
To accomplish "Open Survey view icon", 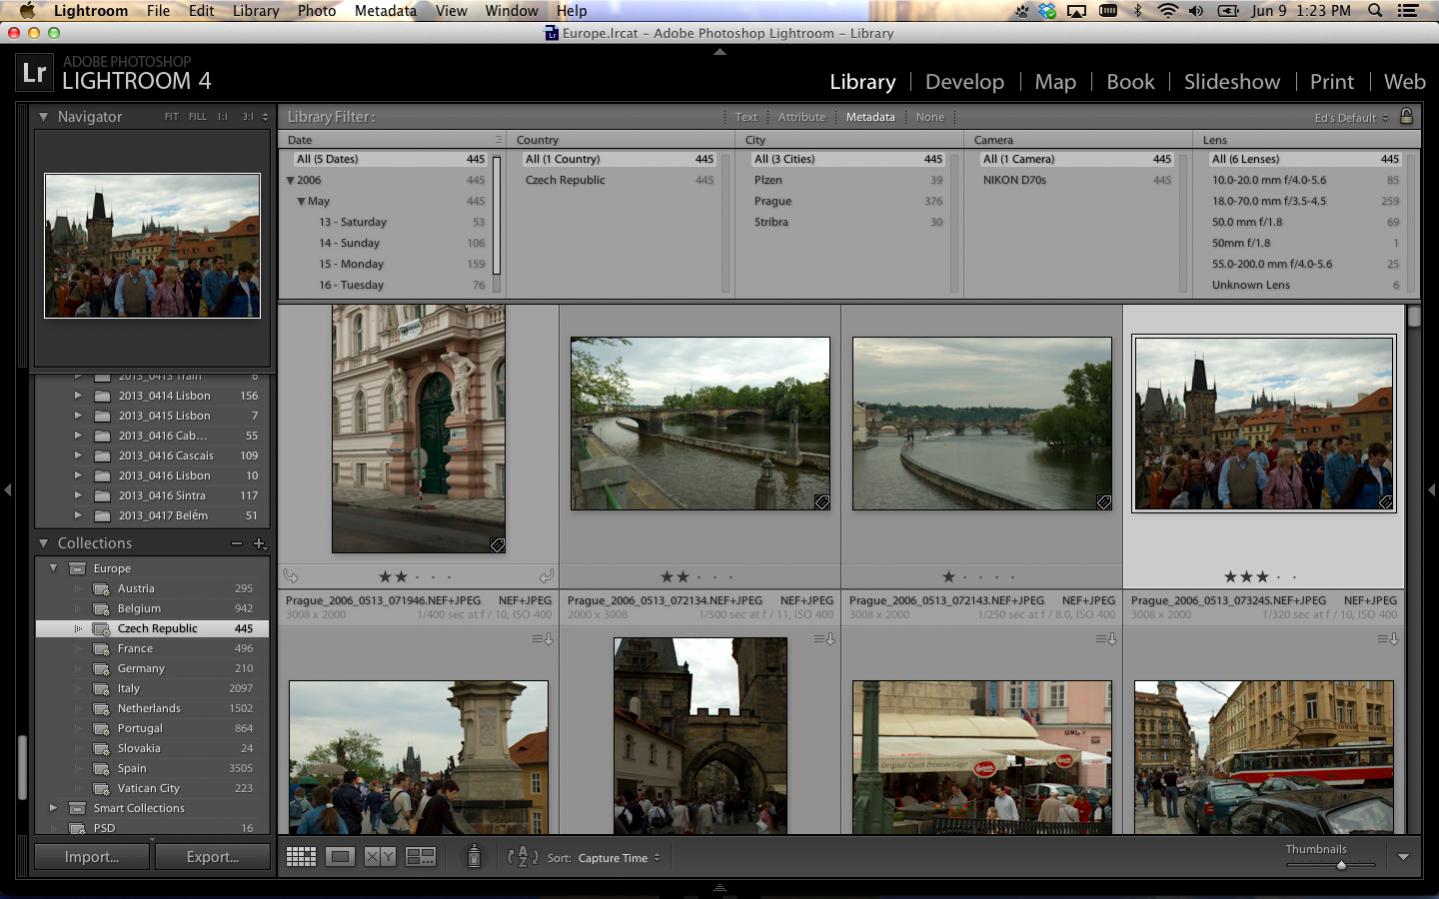I will [x=420, y=857].
